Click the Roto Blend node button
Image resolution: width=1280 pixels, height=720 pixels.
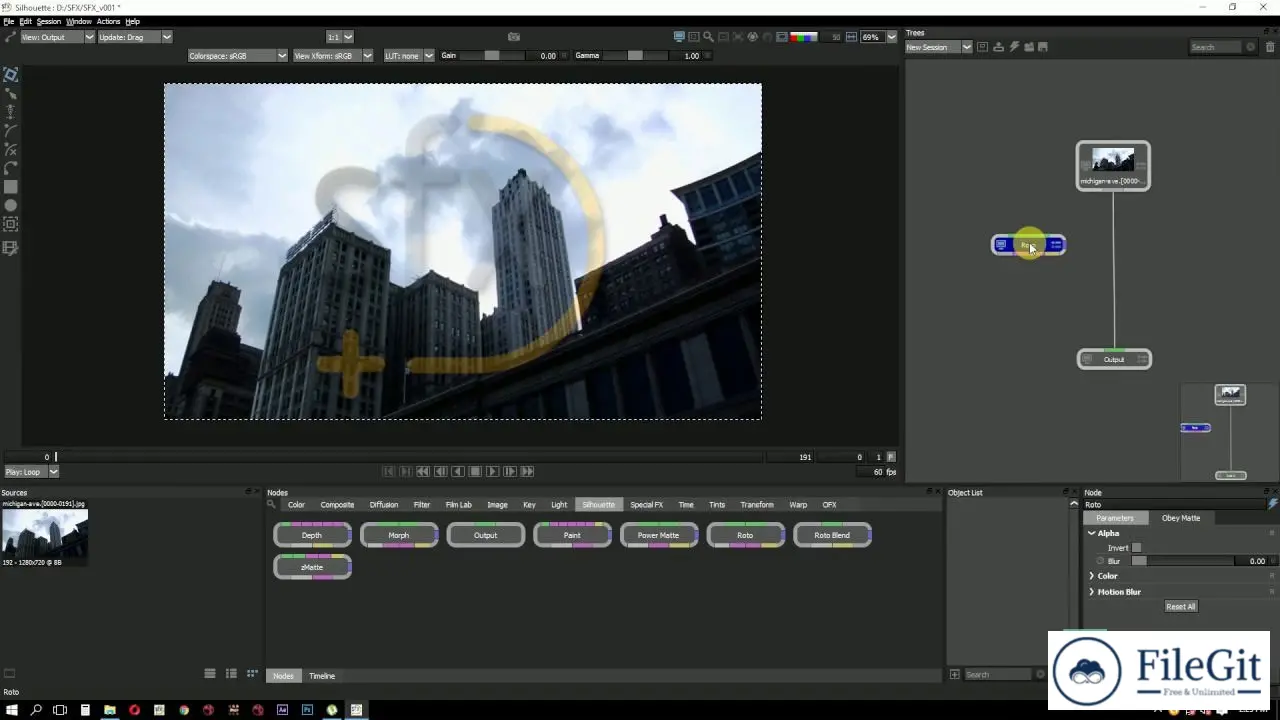tap(832, 535)
